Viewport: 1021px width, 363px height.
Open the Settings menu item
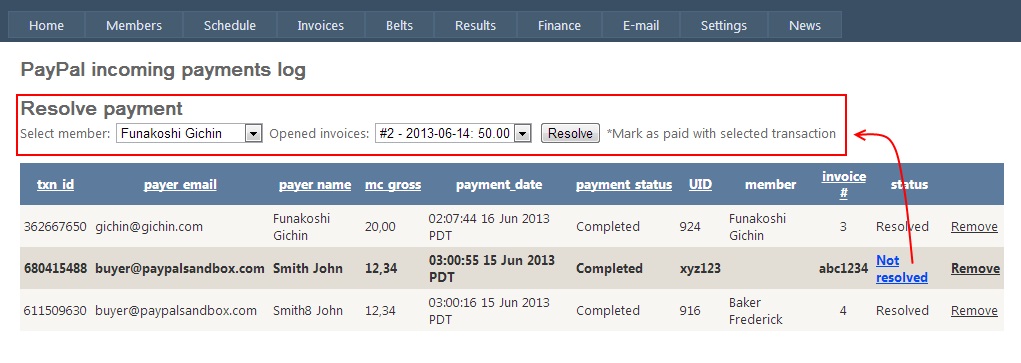click(x=723, y=25)
